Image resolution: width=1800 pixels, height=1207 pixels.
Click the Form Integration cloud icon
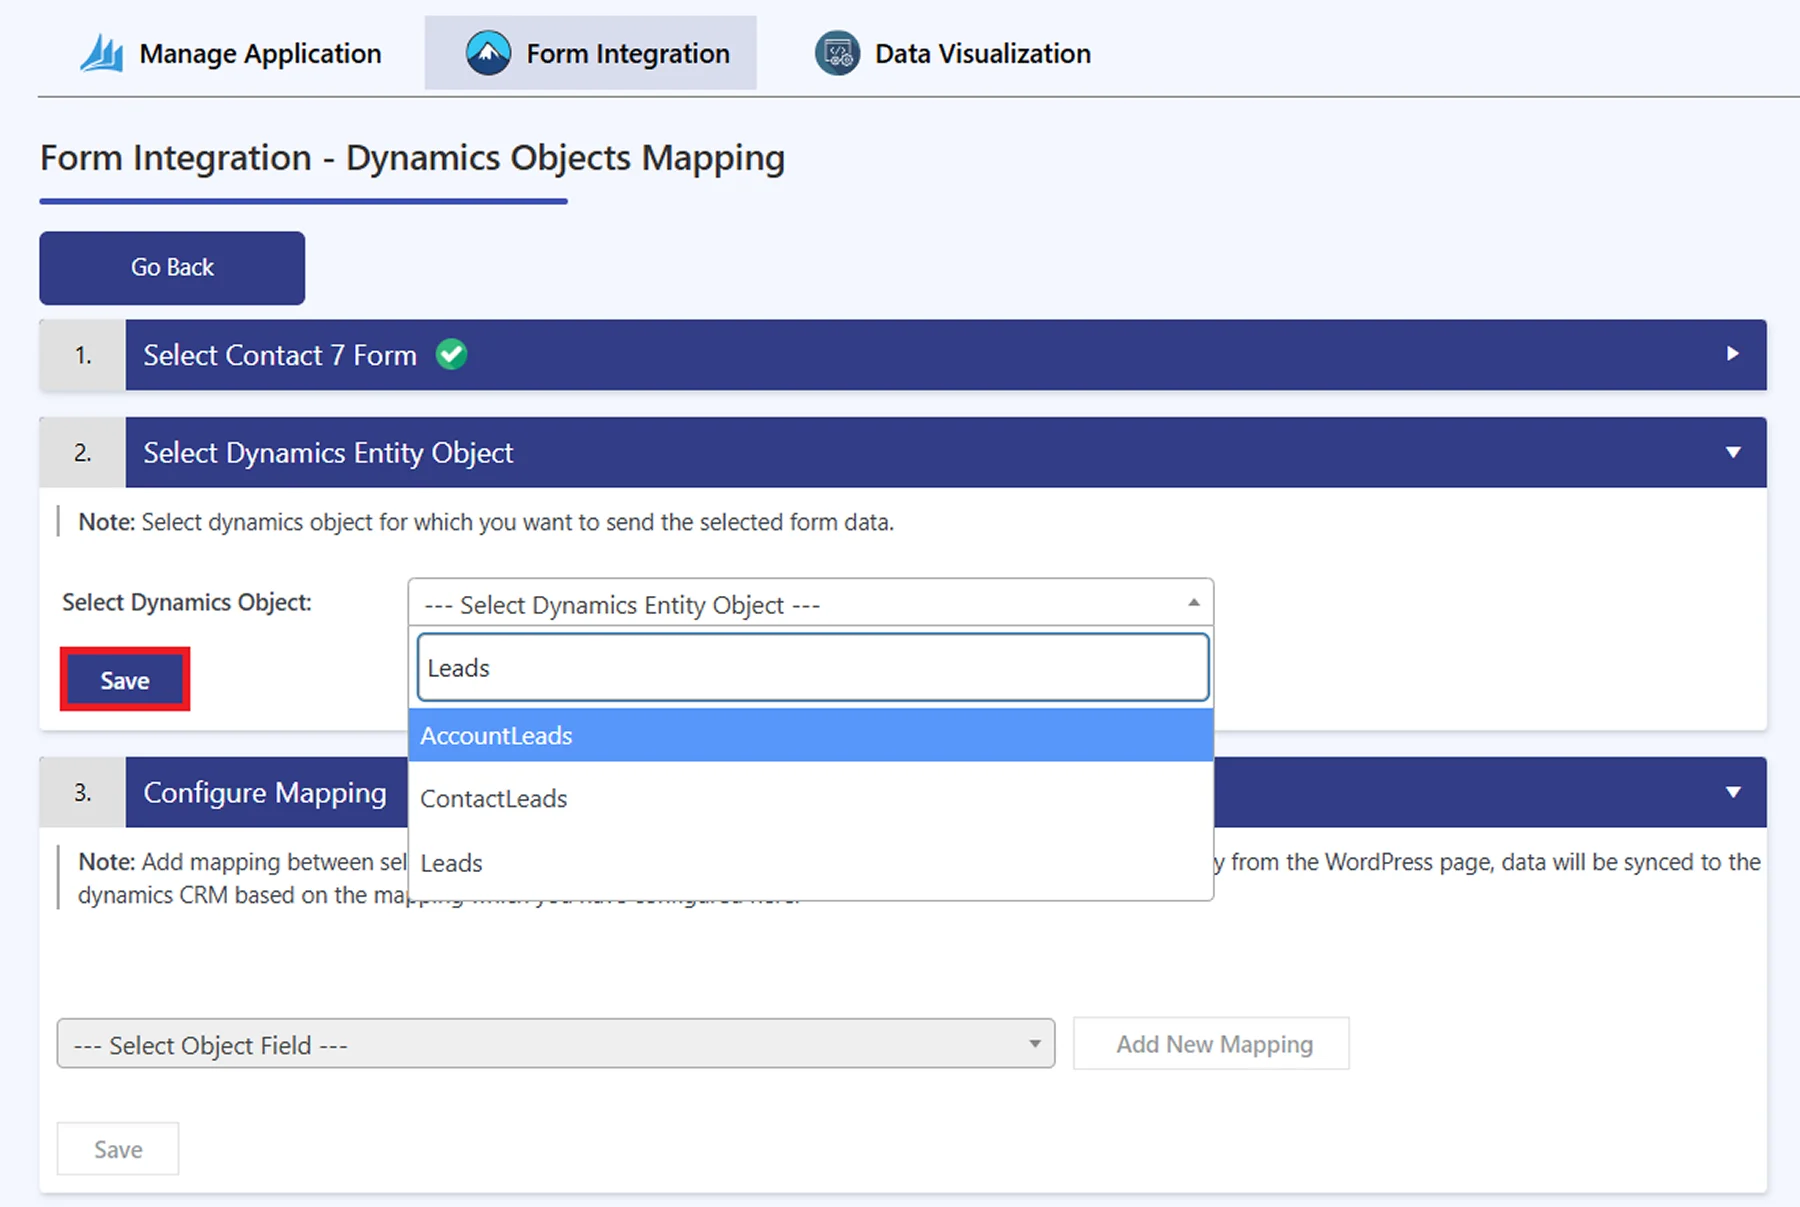[487, 52]
